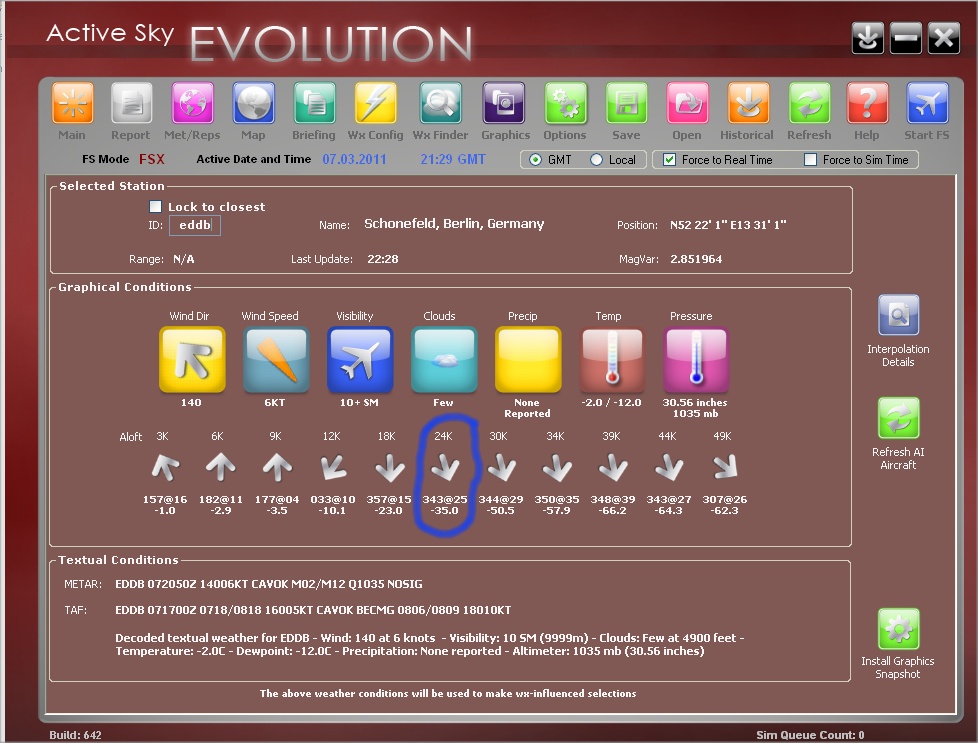Select the GMT radio button
This screenshot has height=743, width=978.
point(535,160)
